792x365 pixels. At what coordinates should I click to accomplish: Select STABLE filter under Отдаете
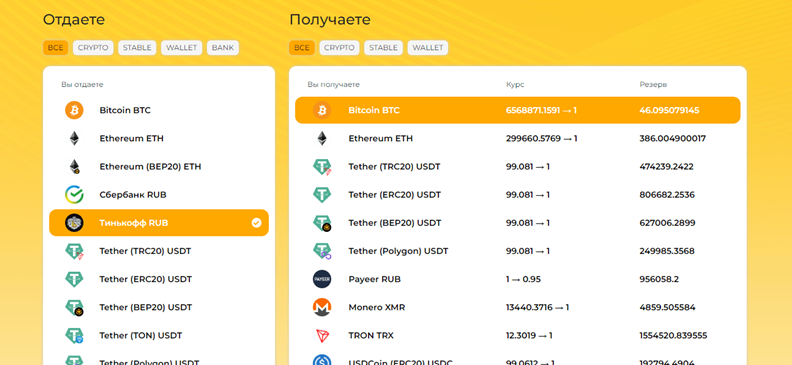pyautogui.click(x=137, y=48)
